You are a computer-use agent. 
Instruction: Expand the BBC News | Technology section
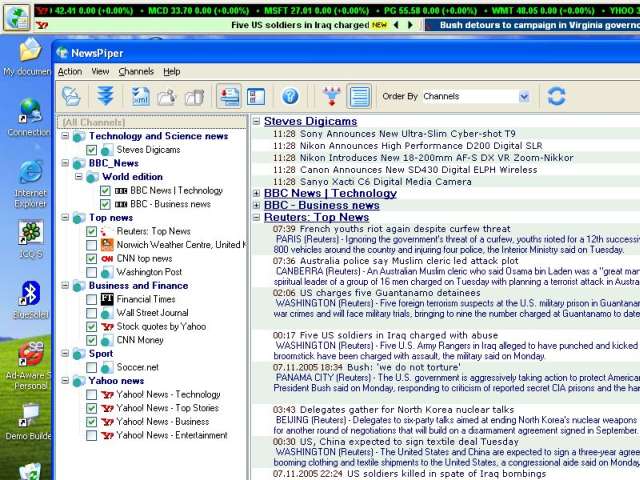(x=256, y=193)
